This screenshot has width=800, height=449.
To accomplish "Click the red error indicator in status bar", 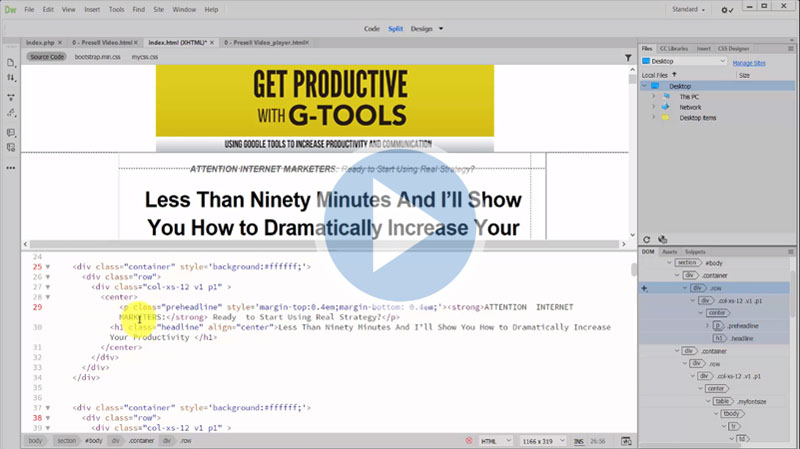I will (469, 440).
